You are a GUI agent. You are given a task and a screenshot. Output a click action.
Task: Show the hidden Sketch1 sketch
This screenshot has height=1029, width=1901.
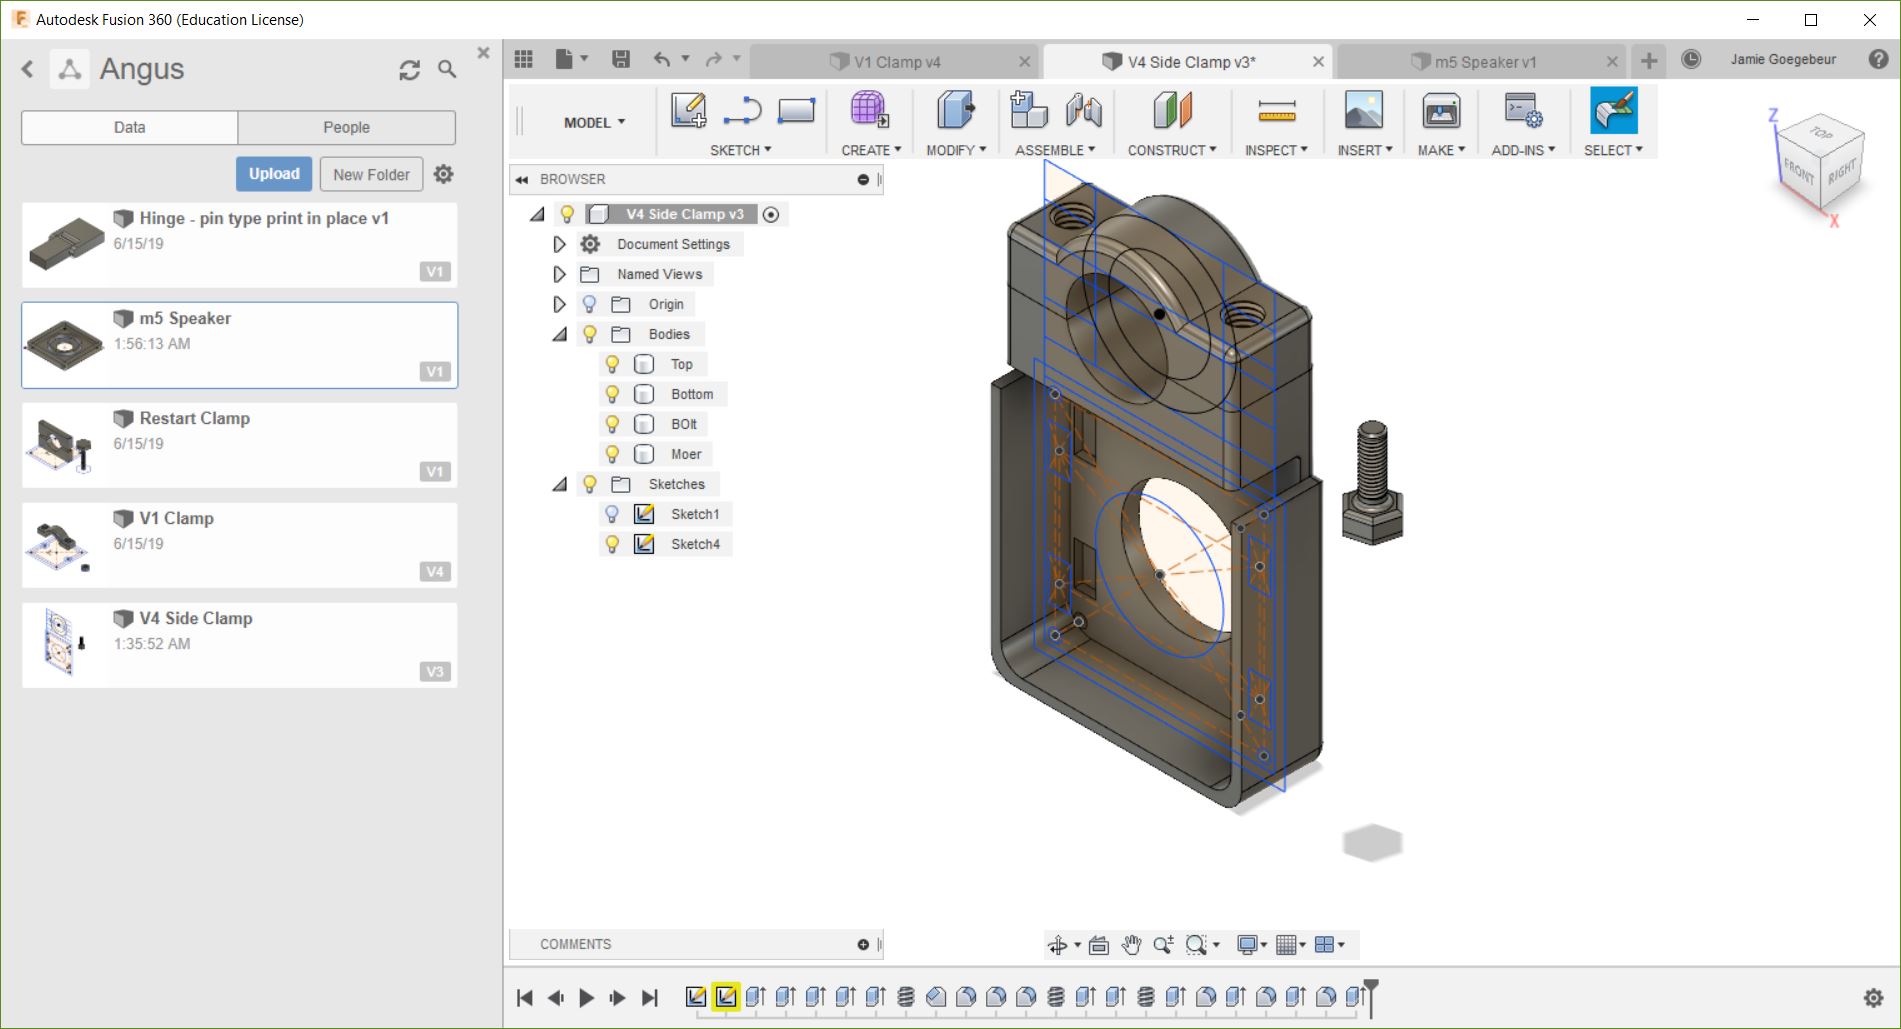tap(612, 514)
